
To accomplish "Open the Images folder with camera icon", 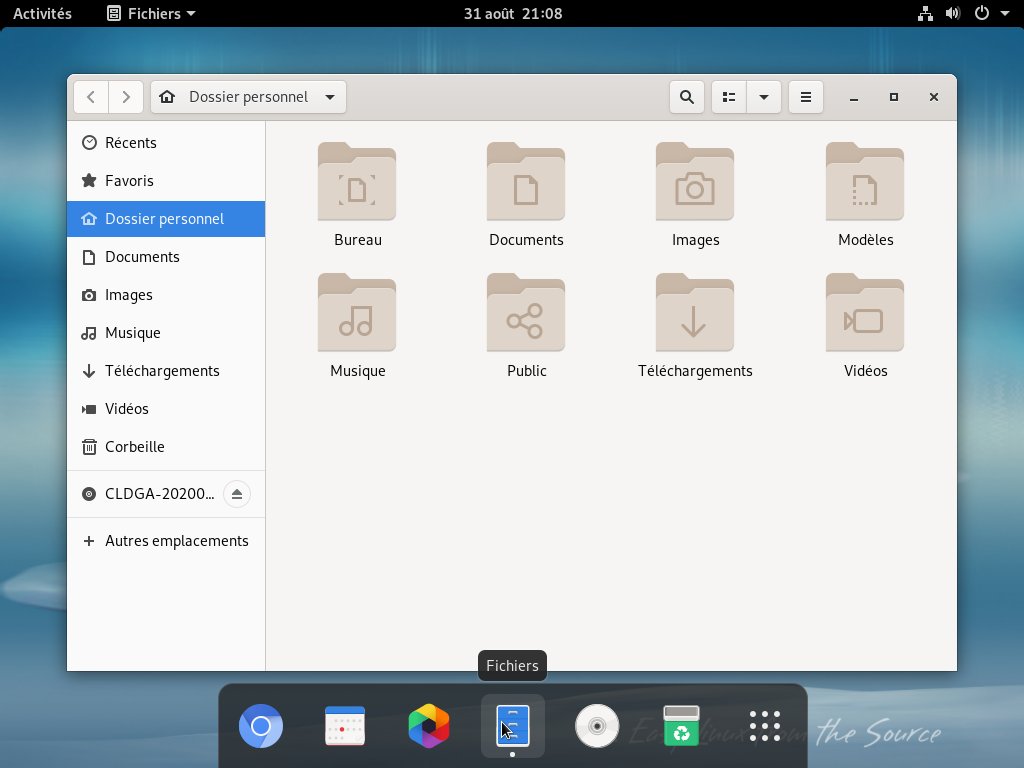I will tap(695, 182).
